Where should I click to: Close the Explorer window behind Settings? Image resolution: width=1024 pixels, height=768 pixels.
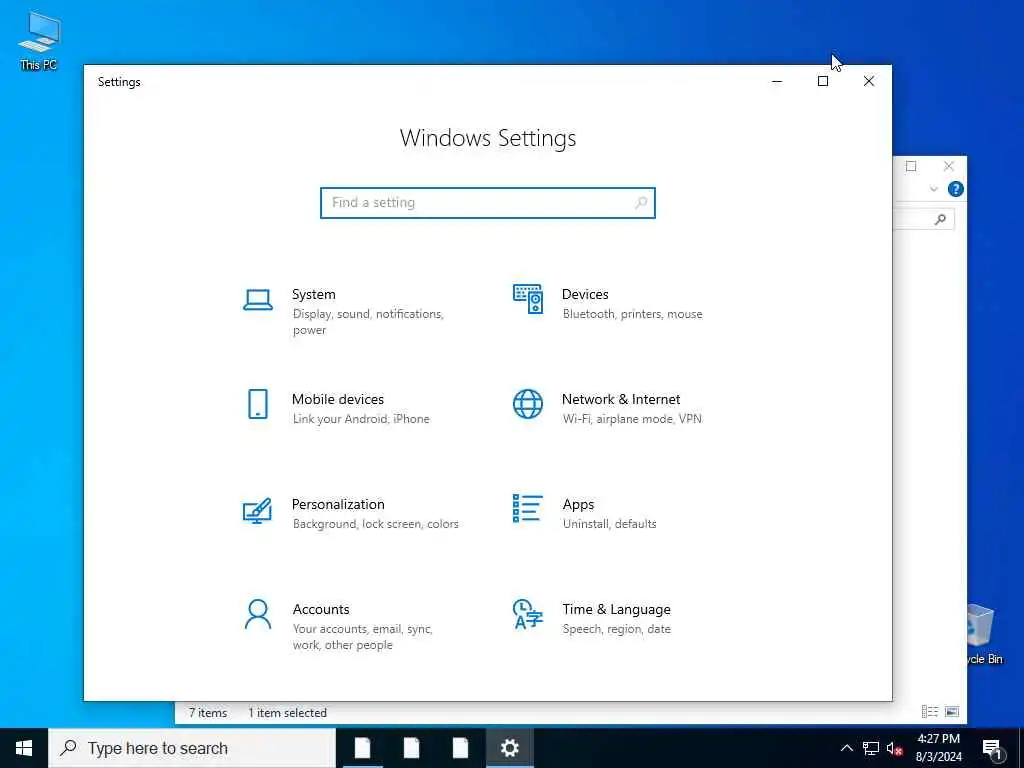click(x=949, y=166)
